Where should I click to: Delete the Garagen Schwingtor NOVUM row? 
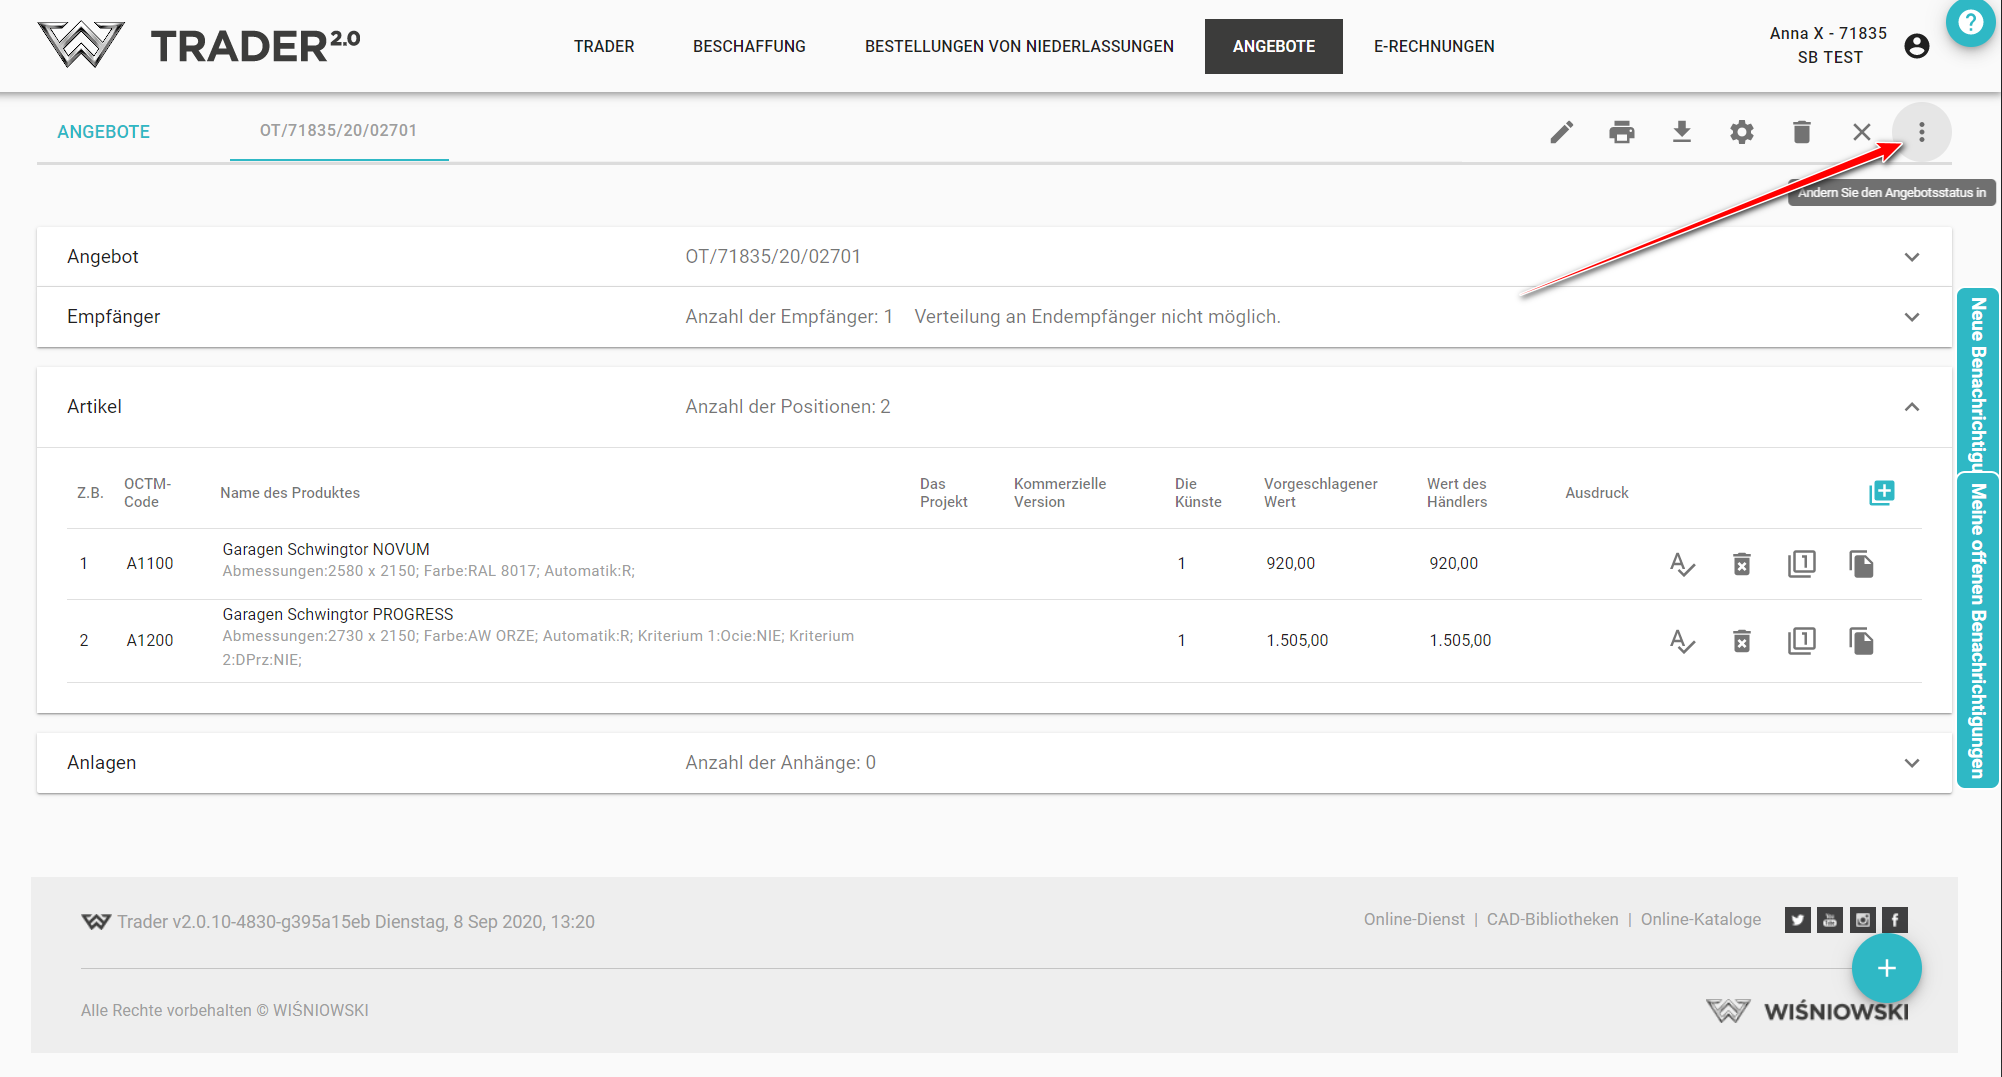(1741, 564)
